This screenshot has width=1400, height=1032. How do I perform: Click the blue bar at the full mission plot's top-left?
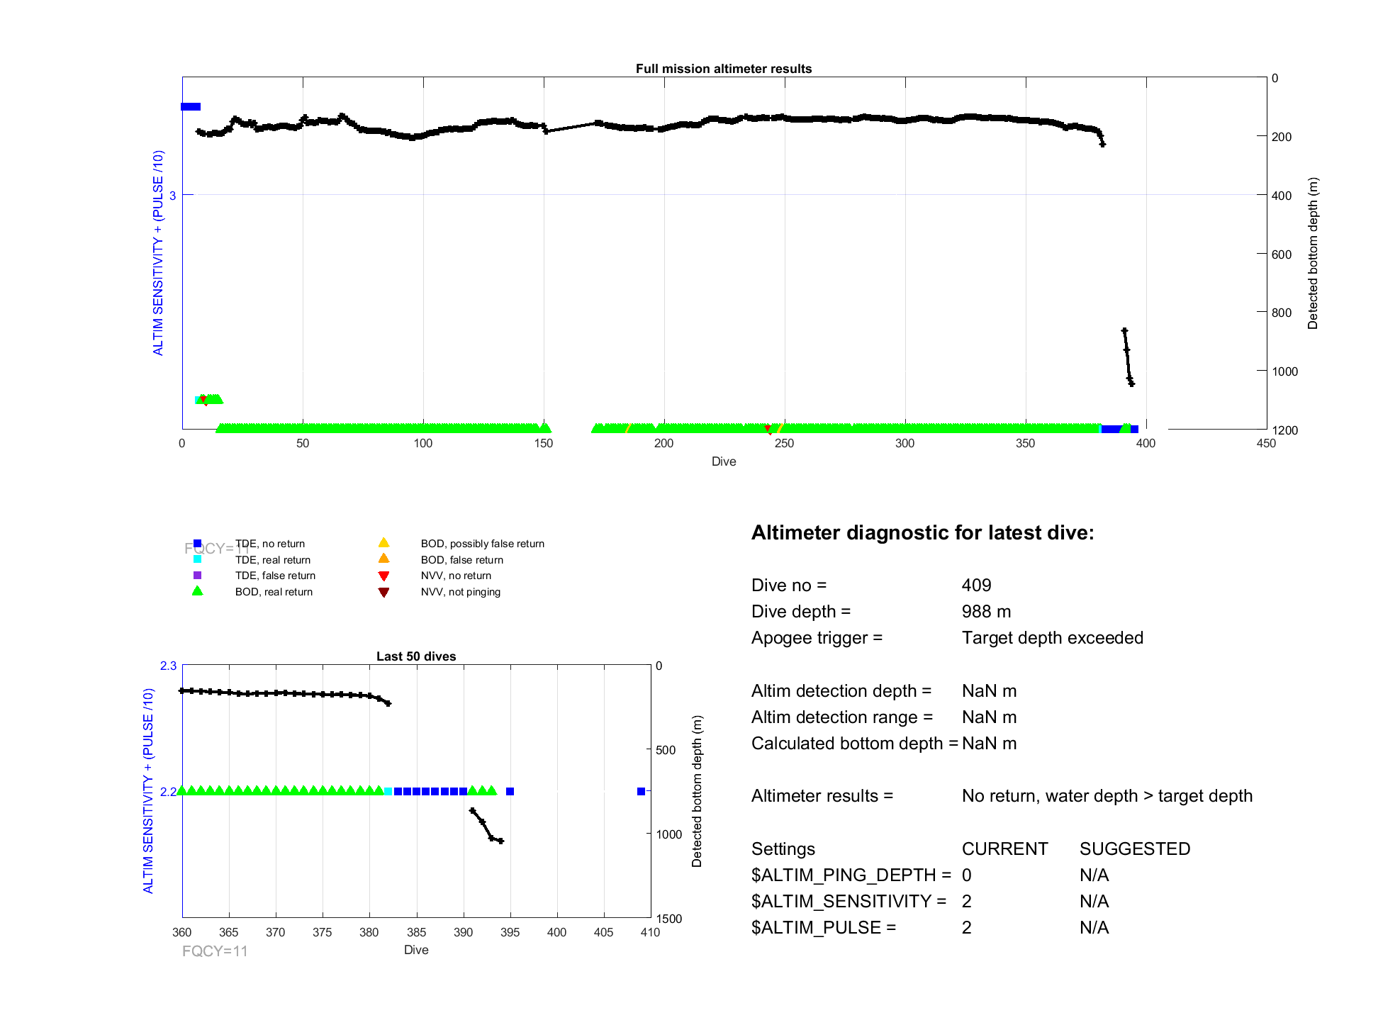pyautogui.click(x=190, y=107)
